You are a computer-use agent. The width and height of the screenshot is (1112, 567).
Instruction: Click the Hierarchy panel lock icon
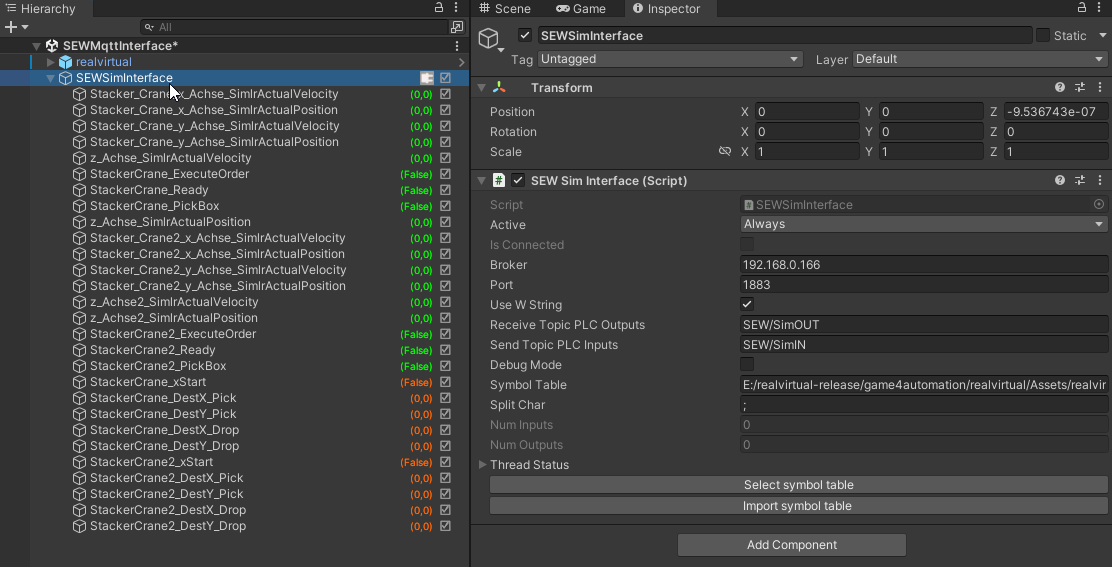pos(439,8)
